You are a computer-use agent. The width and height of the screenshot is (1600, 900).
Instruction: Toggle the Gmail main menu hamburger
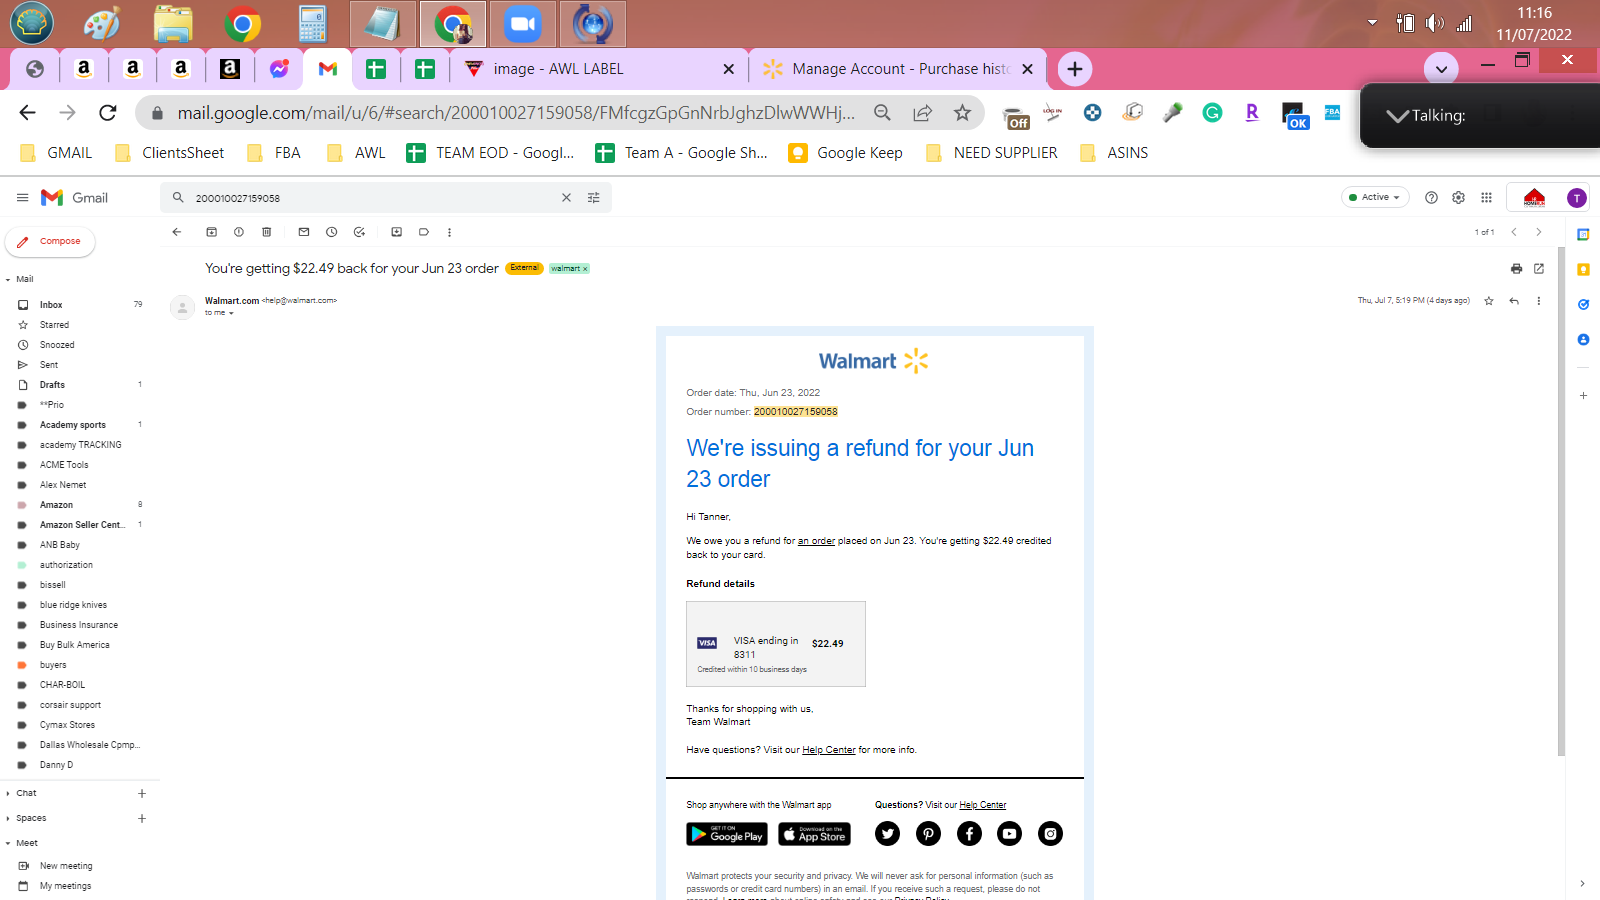click(22, 198)
